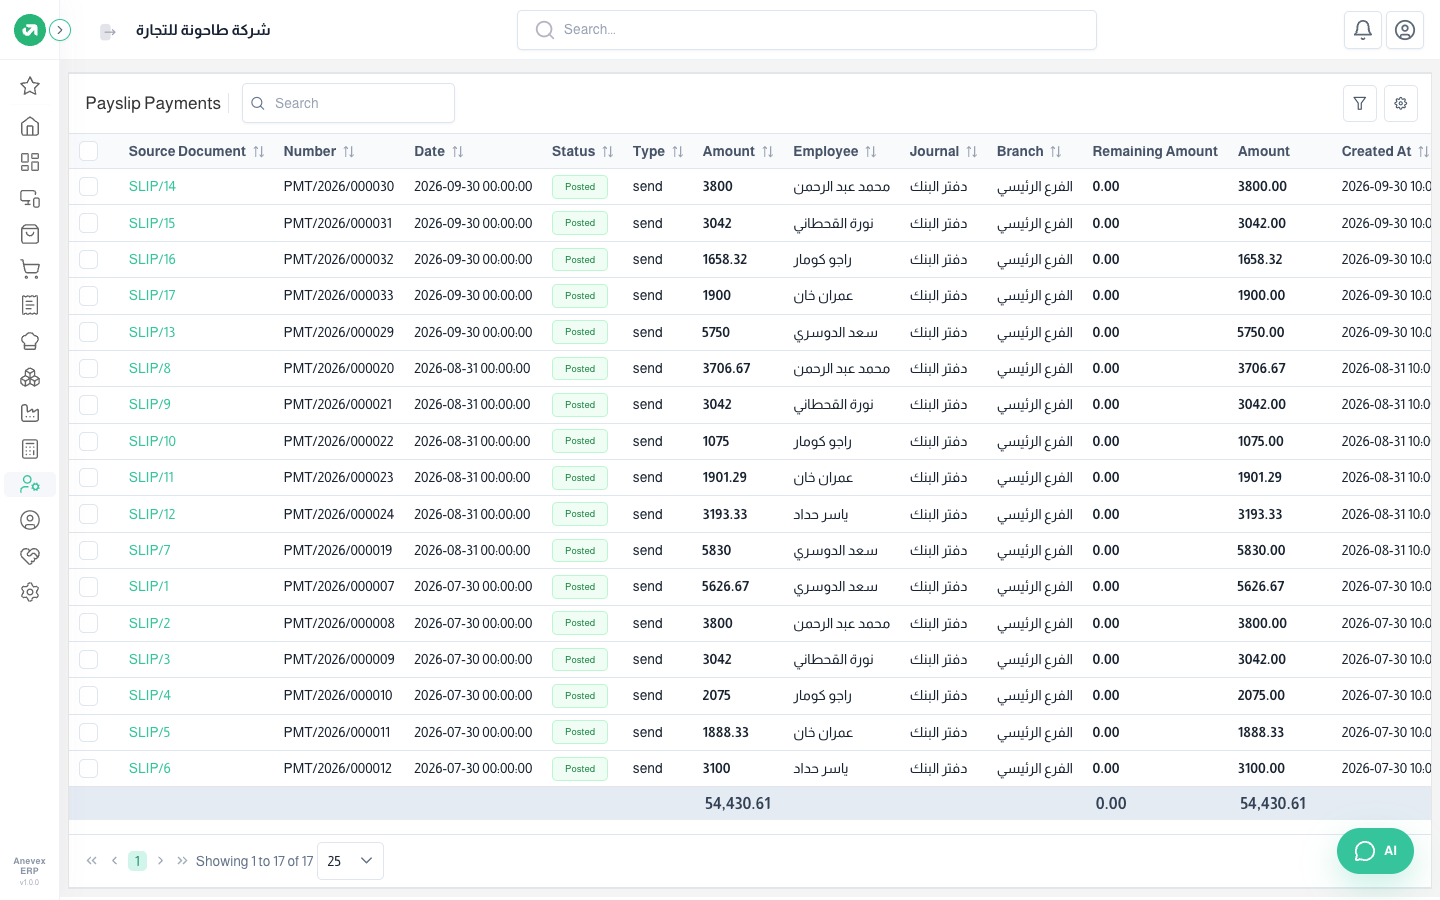Screen dimensions: 1440x900
Task: Open the user profile icon in header
Action: [1405, 30]
